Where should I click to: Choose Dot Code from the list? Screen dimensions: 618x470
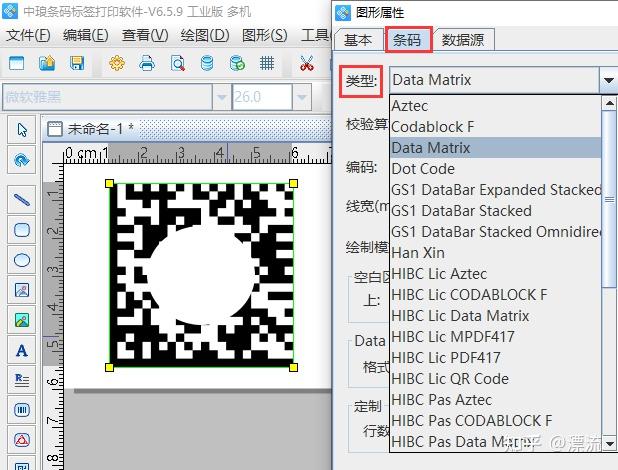tap(495, 169)
